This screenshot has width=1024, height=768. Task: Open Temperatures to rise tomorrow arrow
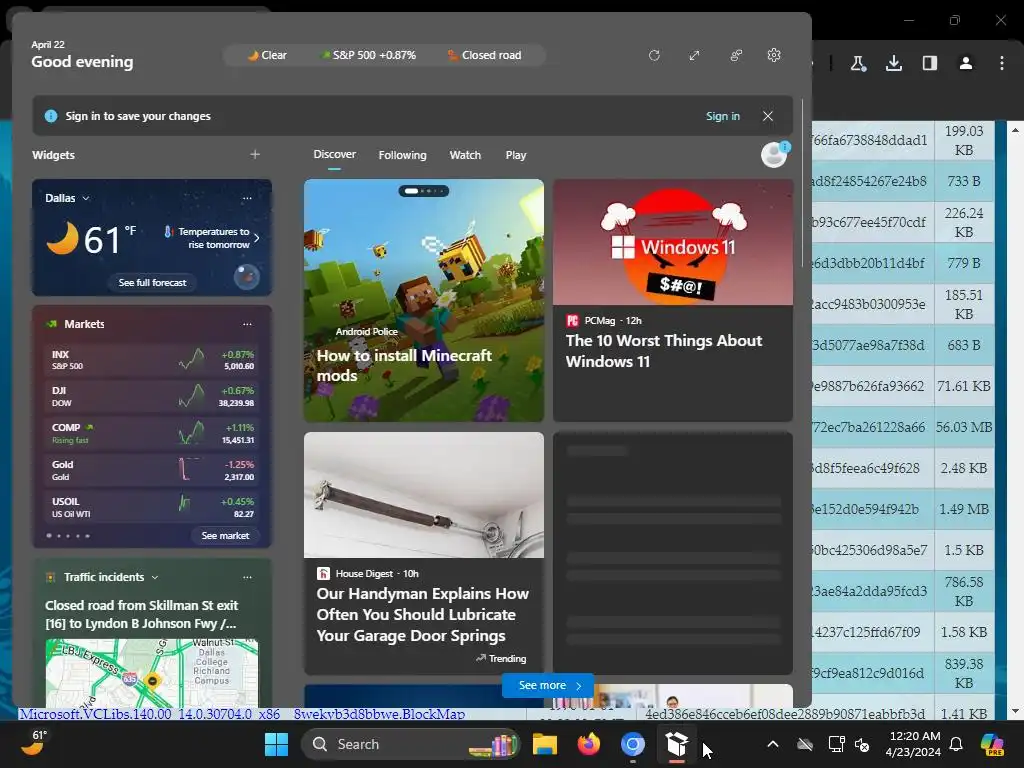(x=257, y=238)
